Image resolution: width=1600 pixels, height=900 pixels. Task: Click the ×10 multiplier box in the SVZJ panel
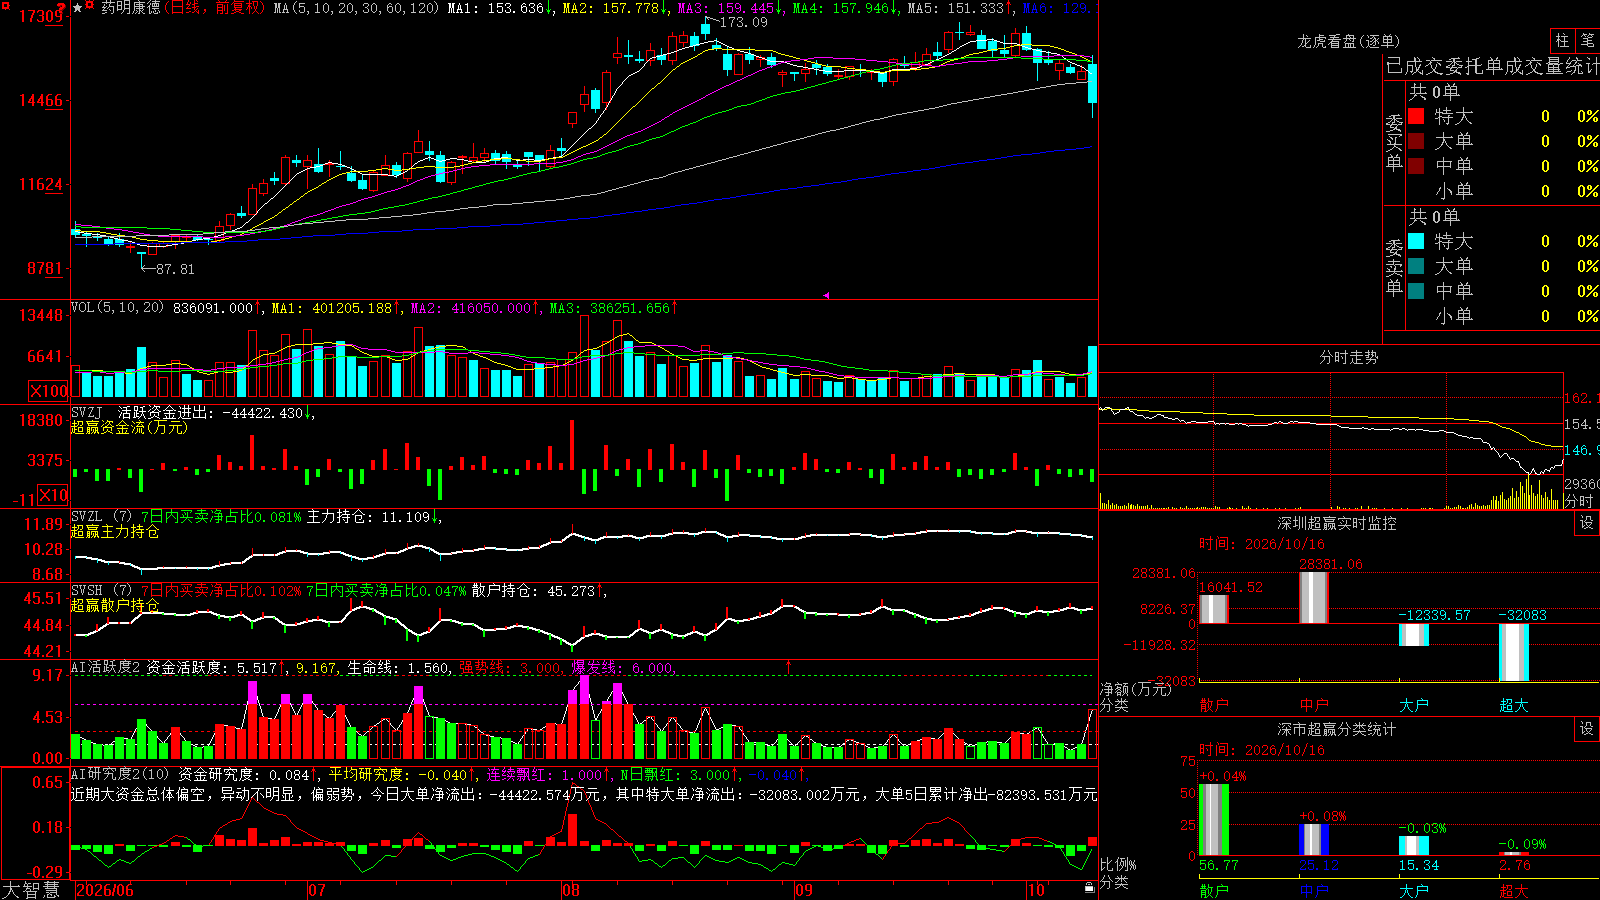click(x=53, y=495)
